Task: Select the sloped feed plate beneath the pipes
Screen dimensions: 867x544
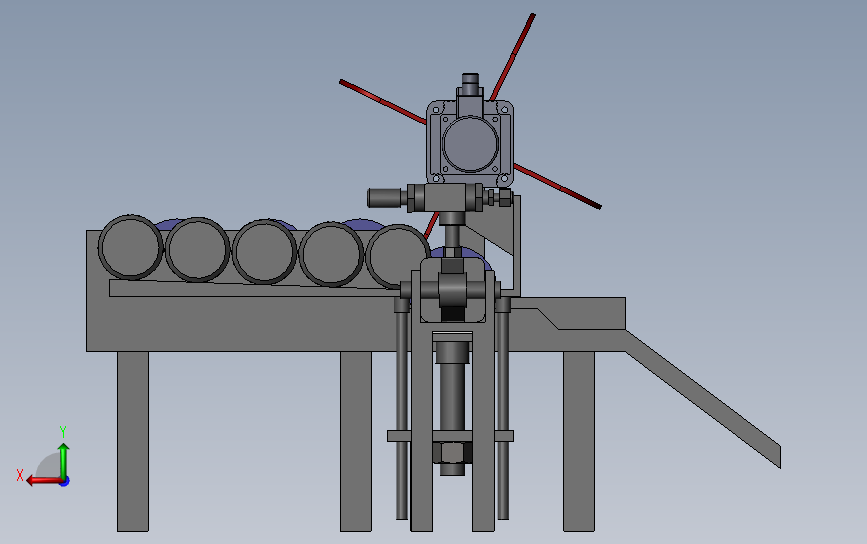Action: click(252, 288)
